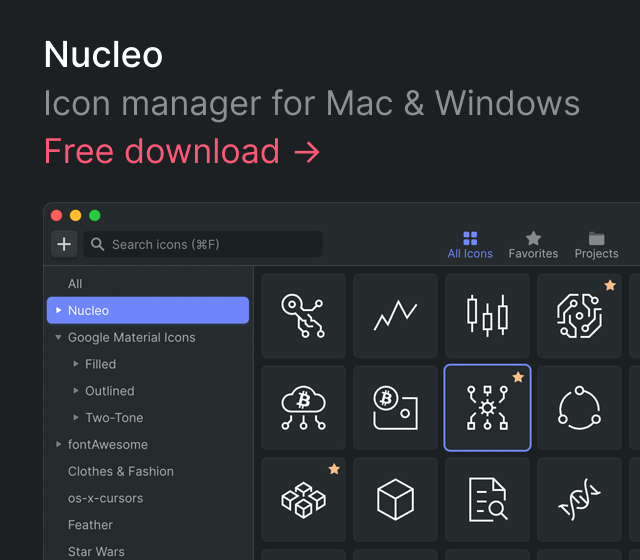Select the Filled set
This screenshot has width=640, height=560.
[100, 364]
